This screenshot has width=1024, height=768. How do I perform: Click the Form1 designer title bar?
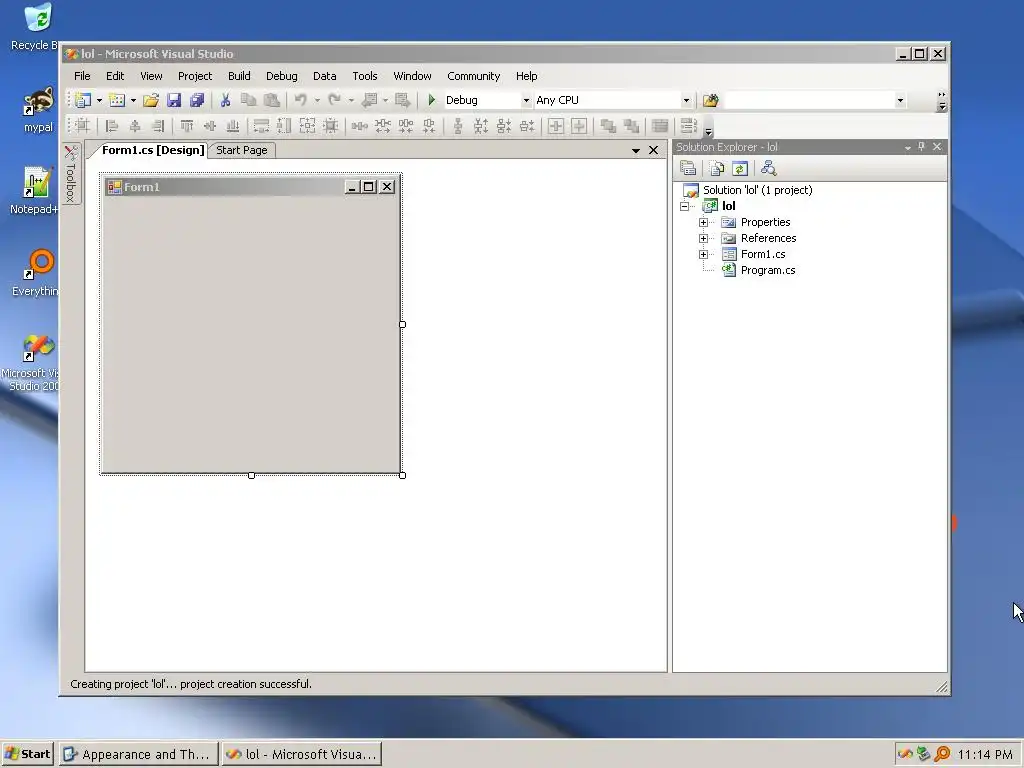coord(251,187)
